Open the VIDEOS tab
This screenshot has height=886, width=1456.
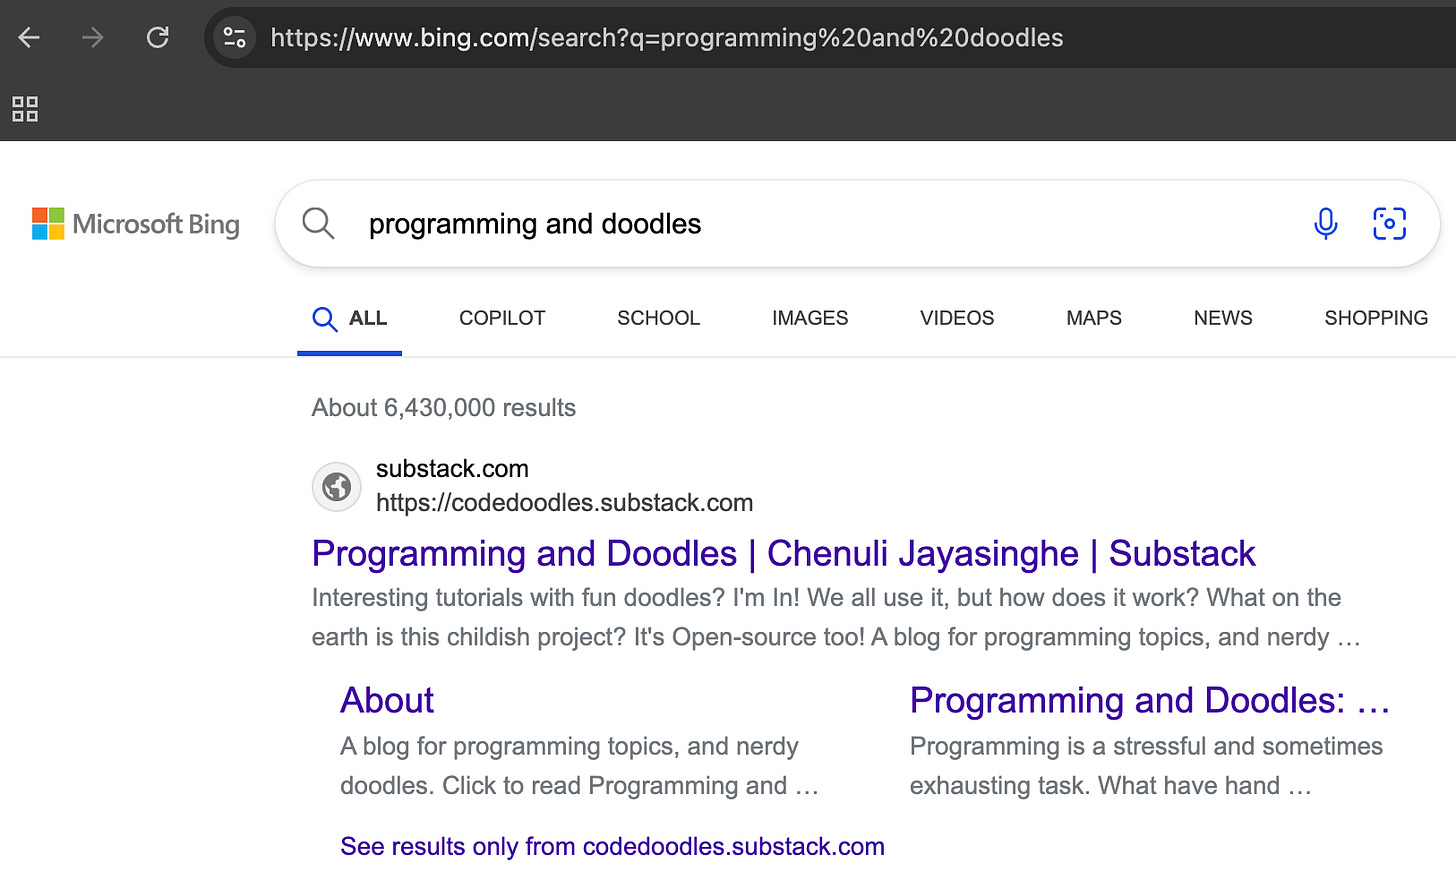coord(957,318)
